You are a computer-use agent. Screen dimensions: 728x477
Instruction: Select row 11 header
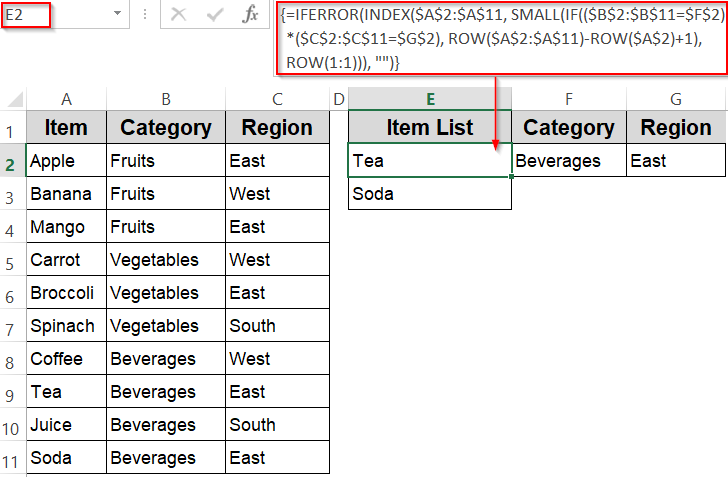(13, 458)
